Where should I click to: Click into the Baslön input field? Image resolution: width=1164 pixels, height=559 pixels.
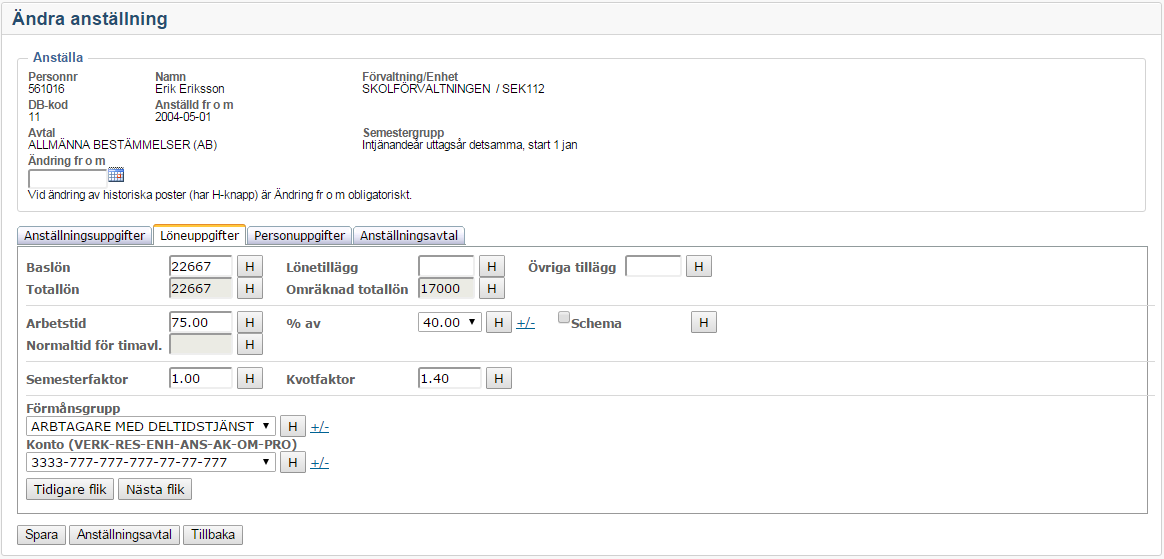point(200,267)
